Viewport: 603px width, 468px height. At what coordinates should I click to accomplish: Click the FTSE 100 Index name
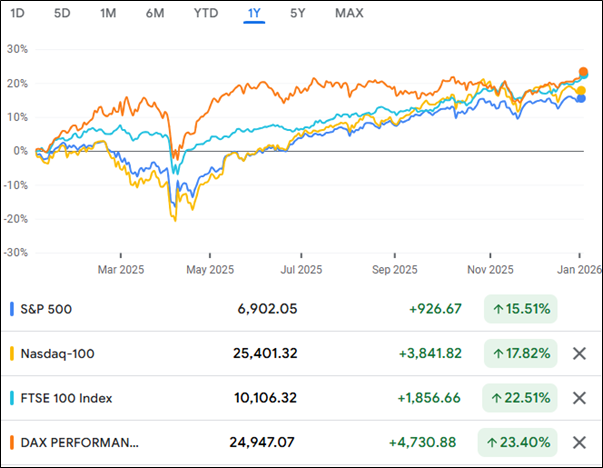click(x=66, y=398)
